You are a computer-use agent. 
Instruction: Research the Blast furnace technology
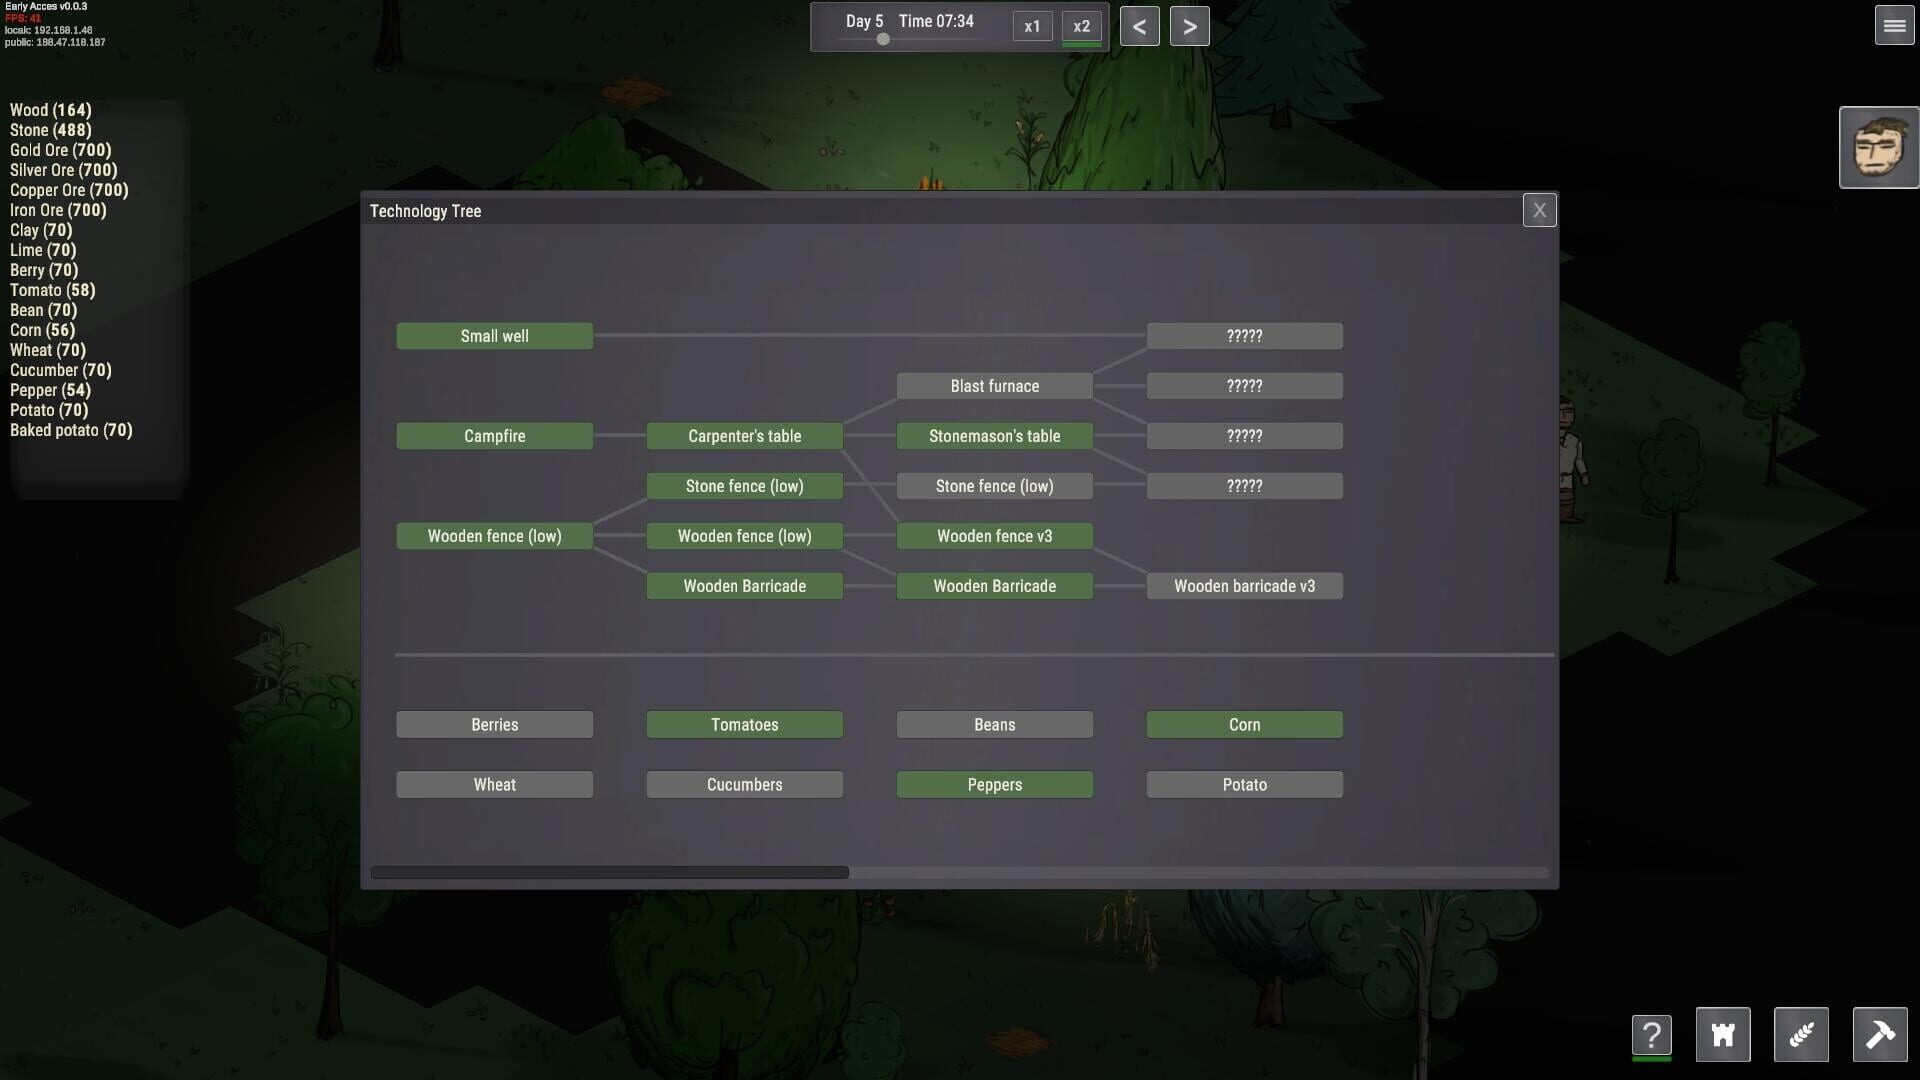pos(994,385)
